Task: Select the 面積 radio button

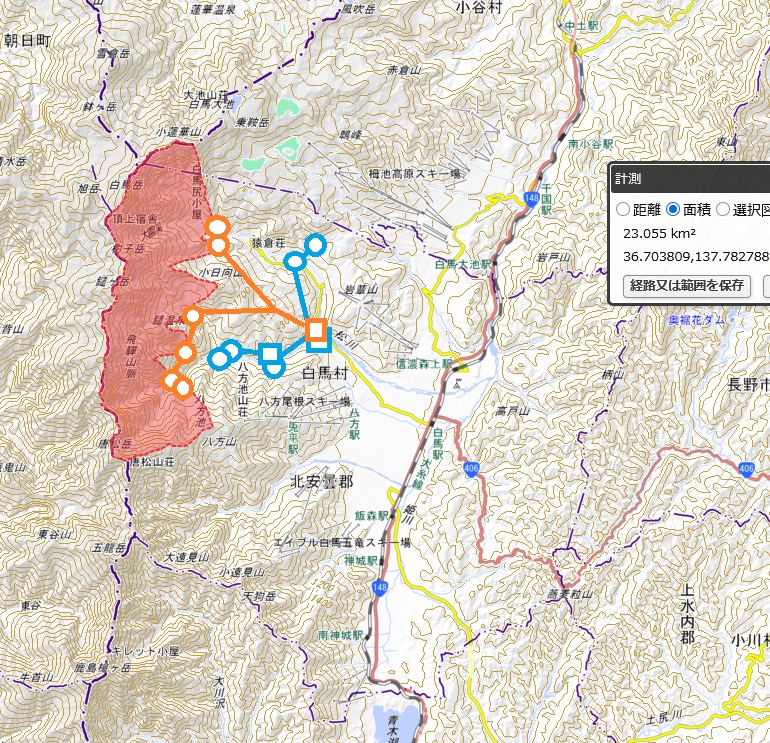Action: pos(673,210)
